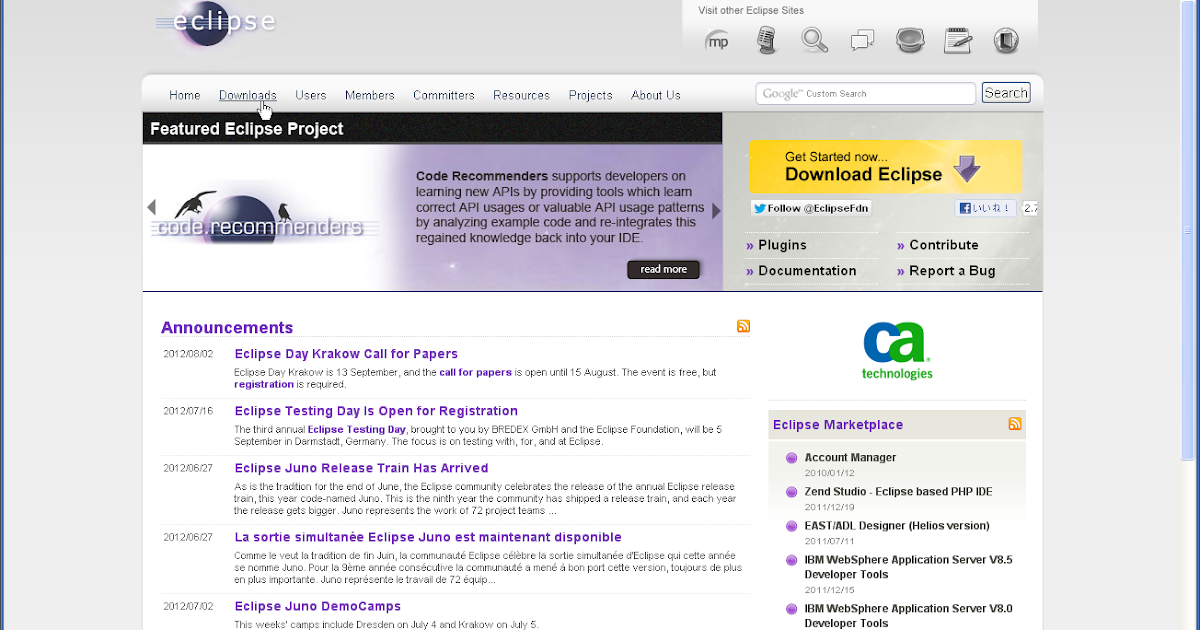Go to next featured project with right arrow
The height and width of the screenshot is (630, 1200).
coord(716,211)
